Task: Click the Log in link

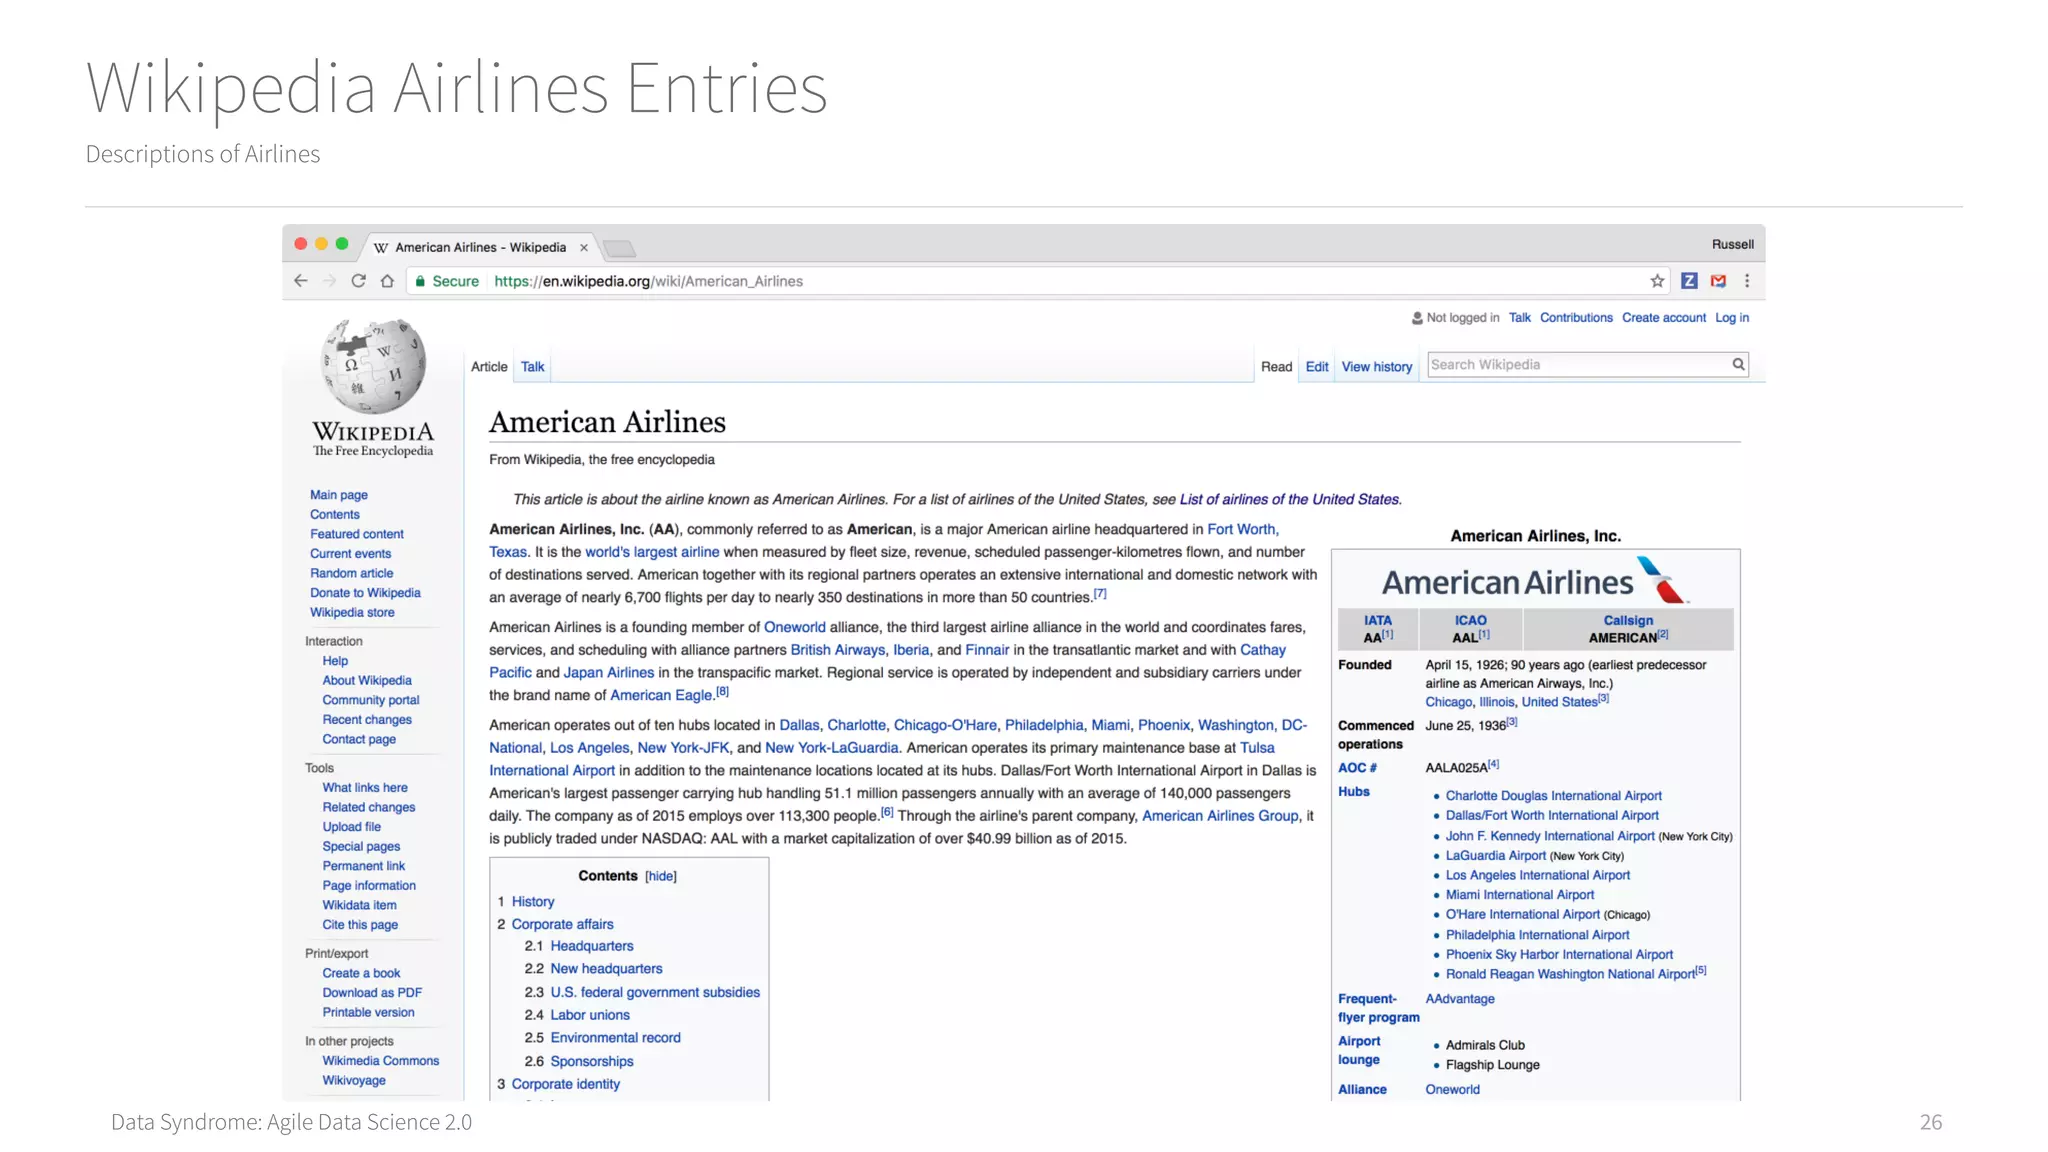Action: coord(1732,318)
